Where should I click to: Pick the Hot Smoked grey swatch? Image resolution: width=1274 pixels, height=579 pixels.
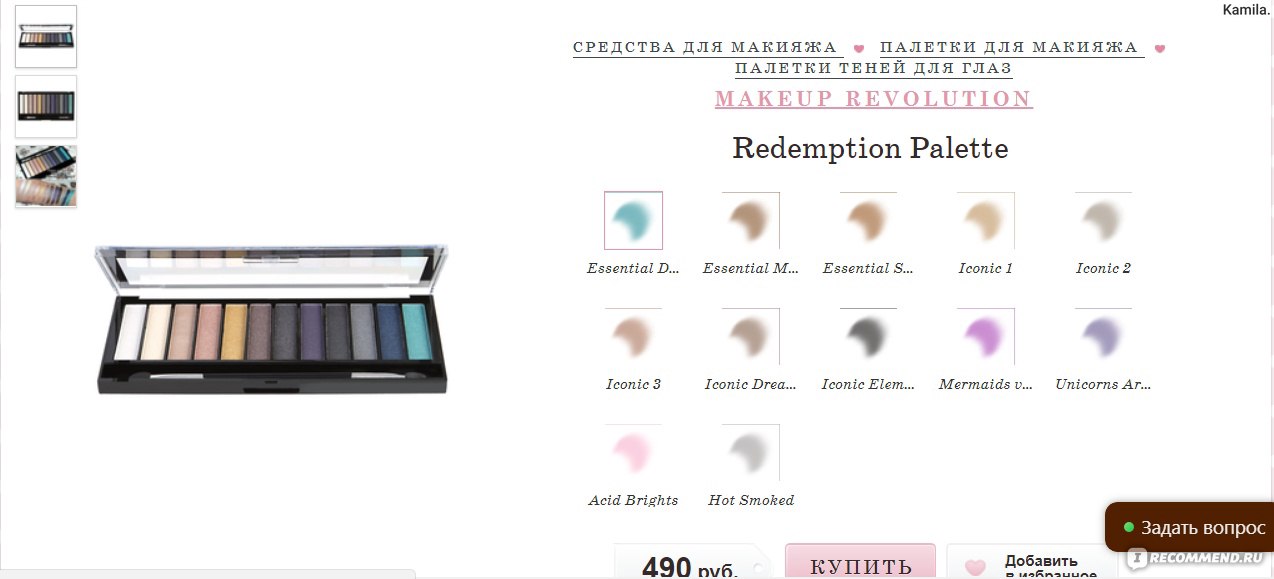point(751,452)
